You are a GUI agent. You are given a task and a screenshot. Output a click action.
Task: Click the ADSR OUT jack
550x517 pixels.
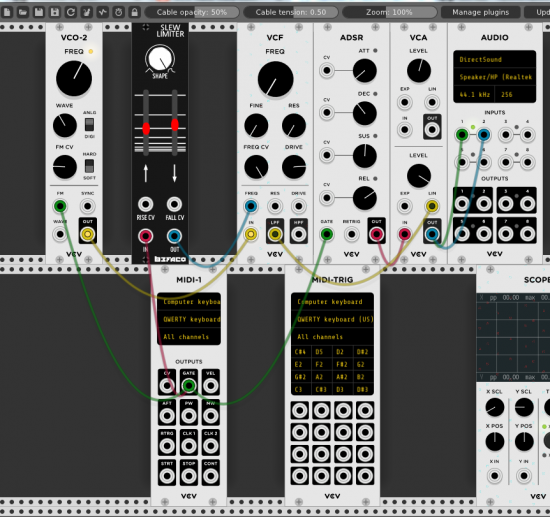click(376, 234)
